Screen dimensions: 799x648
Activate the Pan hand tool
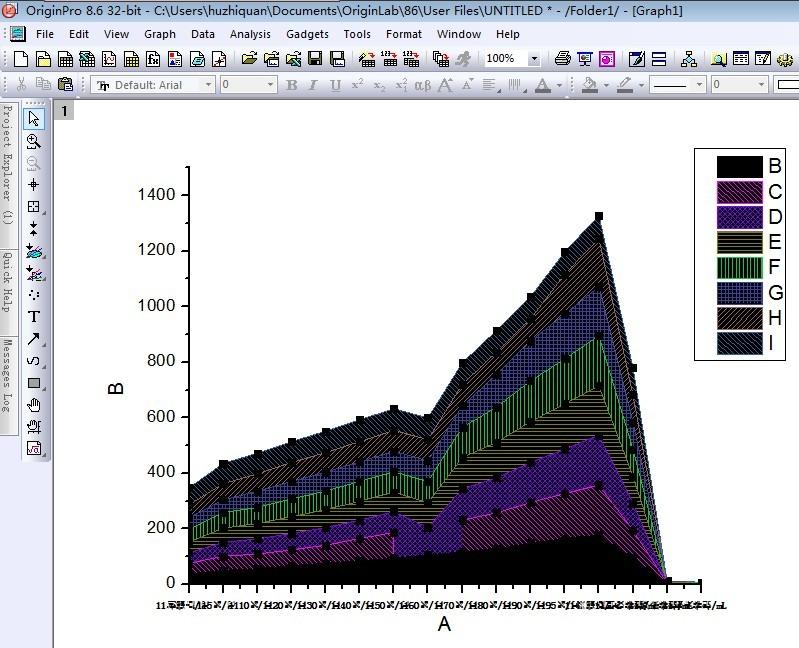click(34, 405)
